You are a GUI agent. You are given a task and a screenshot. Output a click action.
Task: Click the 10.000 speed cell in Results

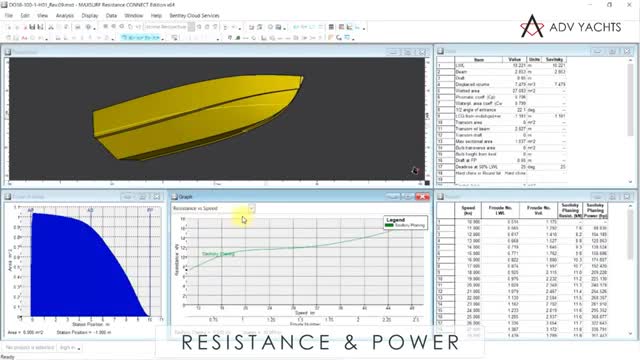point(468,222)
